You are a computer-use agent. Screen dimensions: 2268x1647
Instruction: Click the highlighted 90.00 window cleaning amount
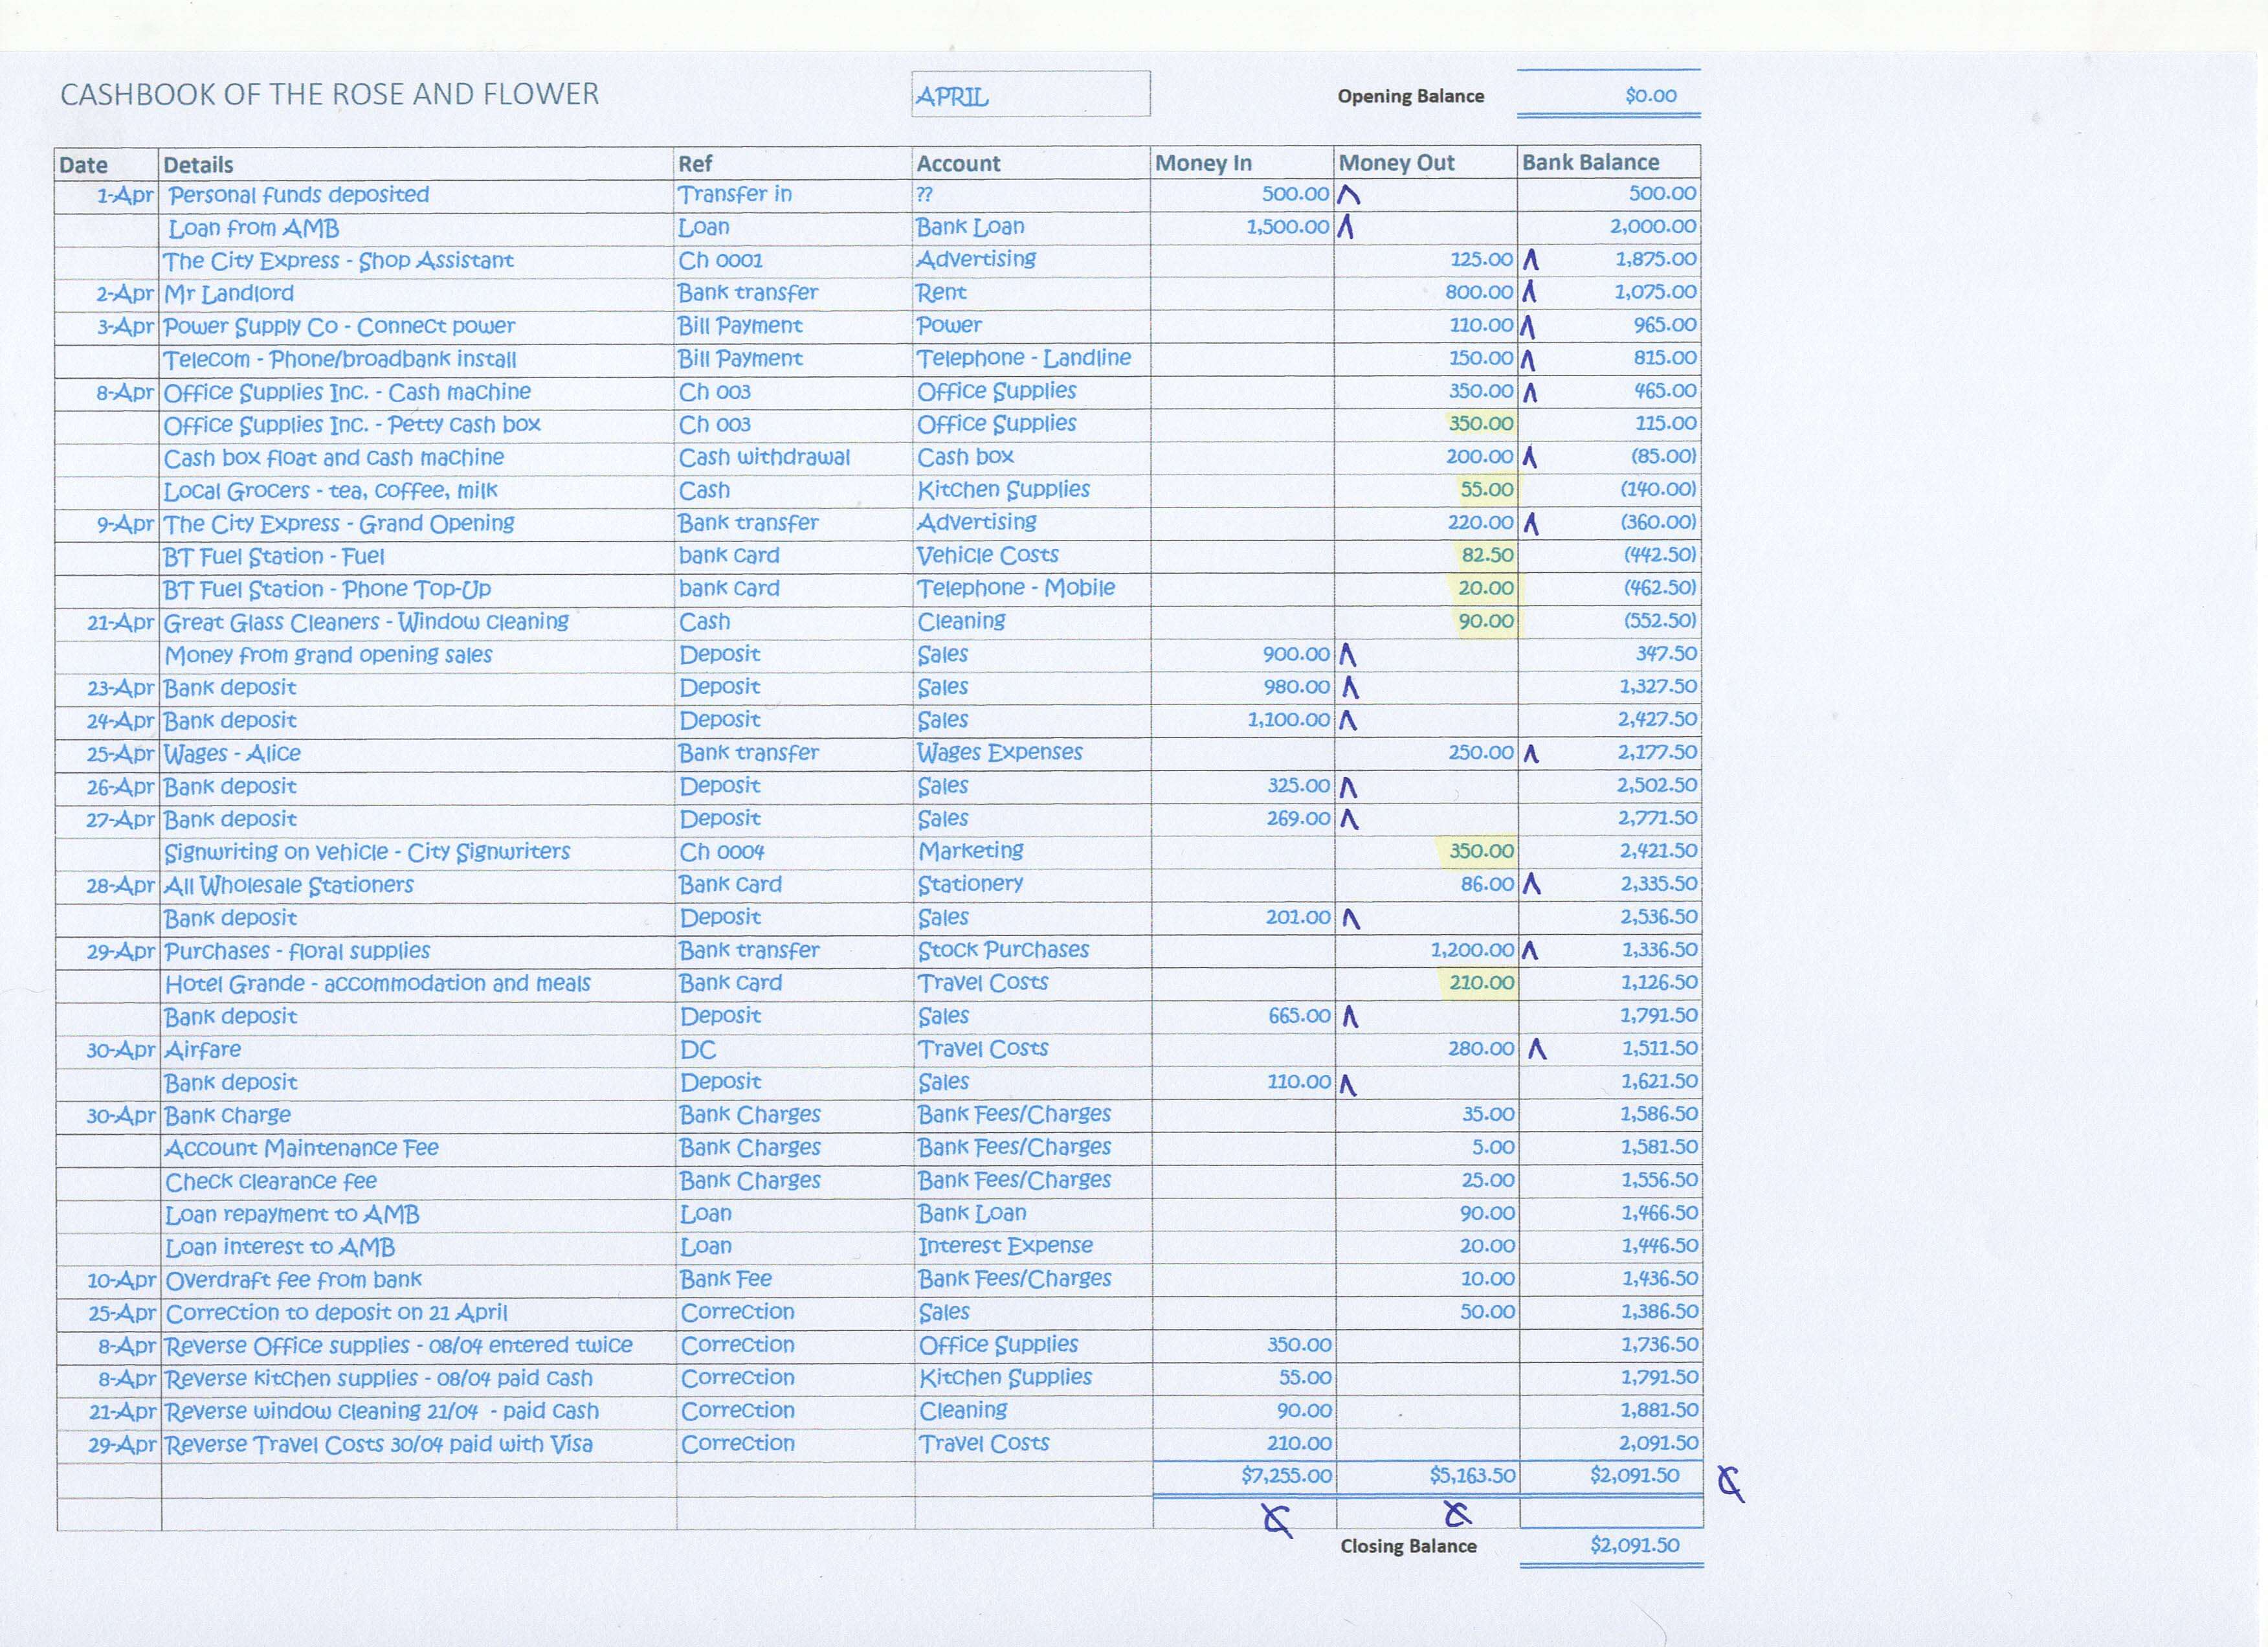pos(1487,621)
